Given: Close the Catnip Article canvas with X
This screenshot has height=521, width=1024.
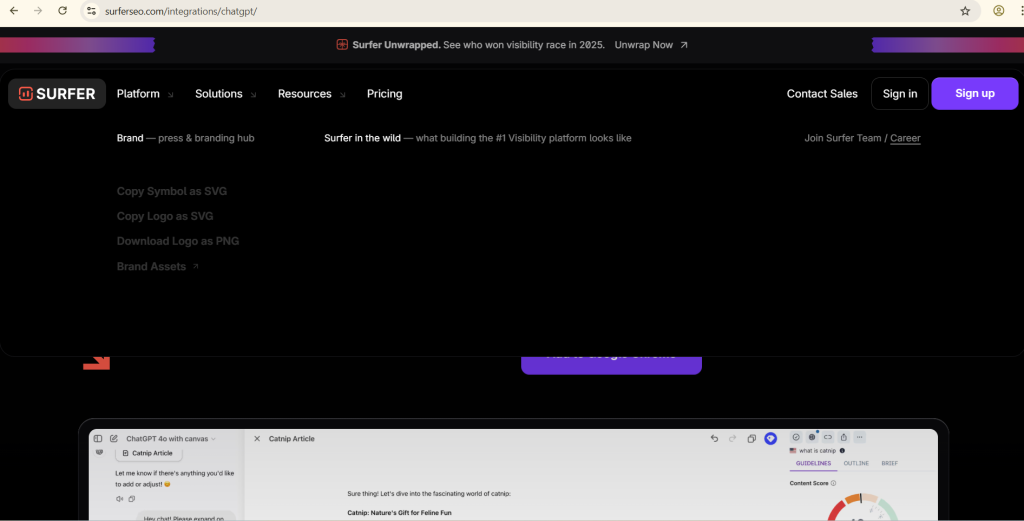Looking at the screenshot, I should pos(257,438).
